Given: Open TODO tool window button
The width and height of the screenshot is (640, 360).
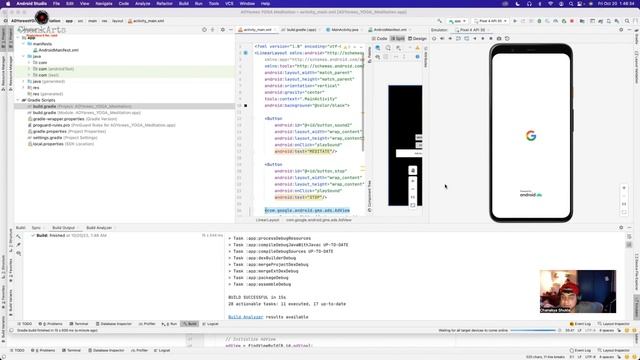Looking at the screenshot, I should pos(24,324).
